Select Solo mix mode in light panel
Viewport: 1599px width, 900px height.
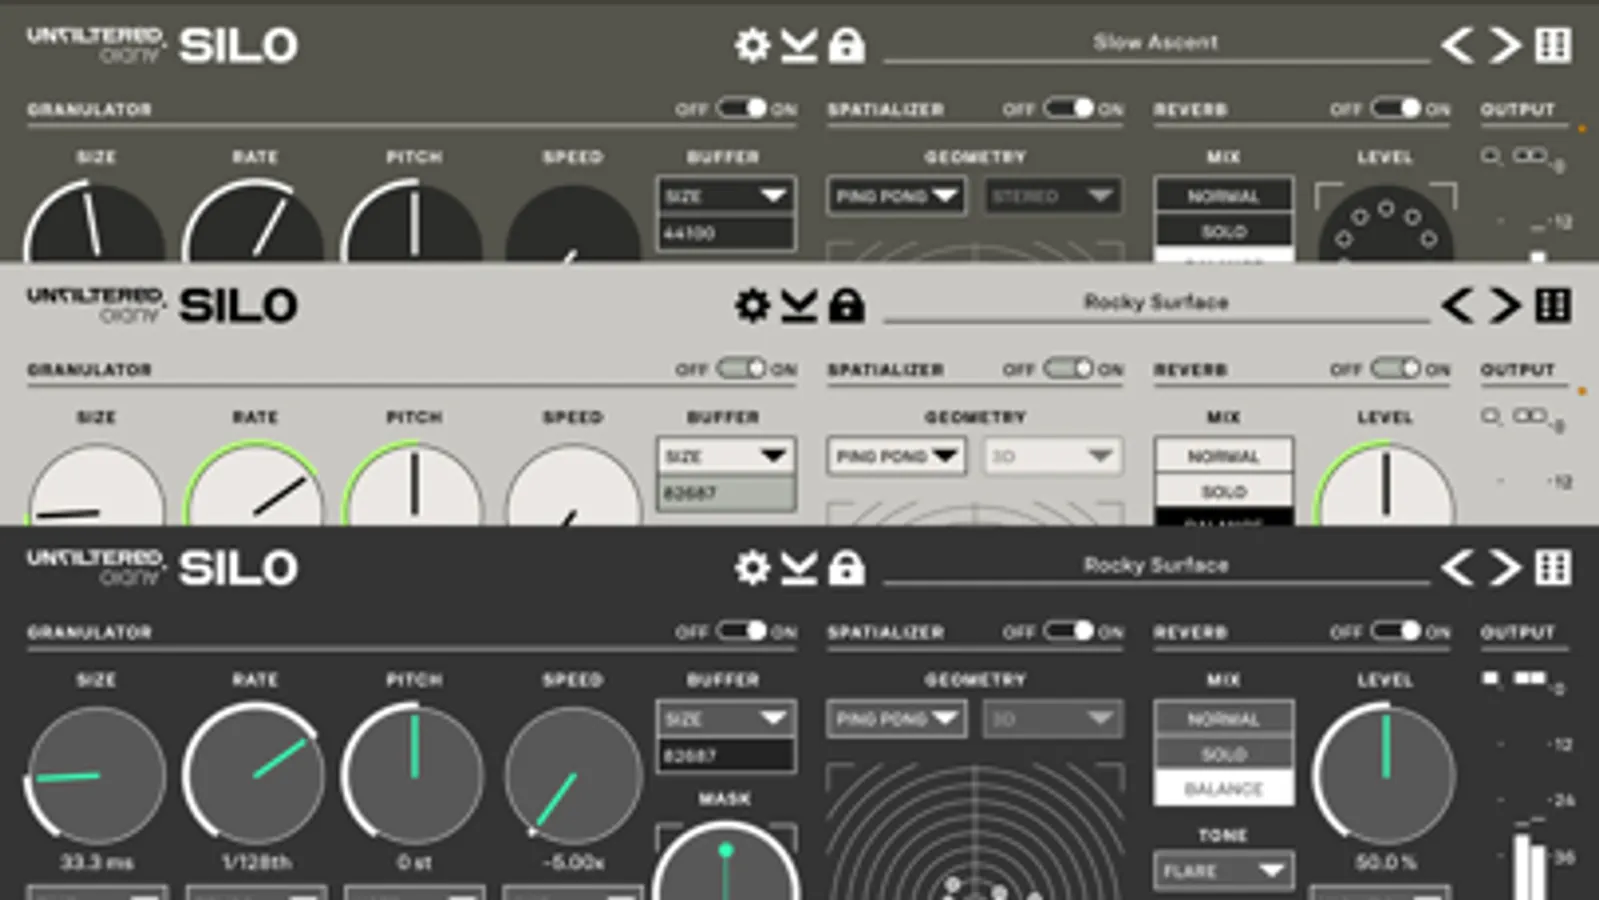tap(1224, 491)
